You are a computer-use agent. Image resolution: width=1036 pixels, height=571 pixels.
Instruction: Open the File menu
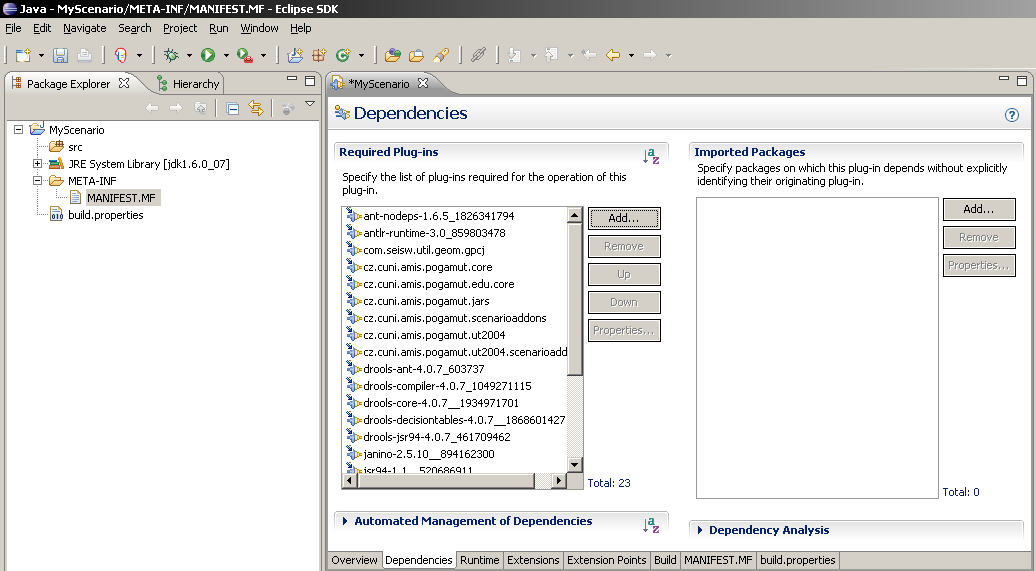pos(13,28)
